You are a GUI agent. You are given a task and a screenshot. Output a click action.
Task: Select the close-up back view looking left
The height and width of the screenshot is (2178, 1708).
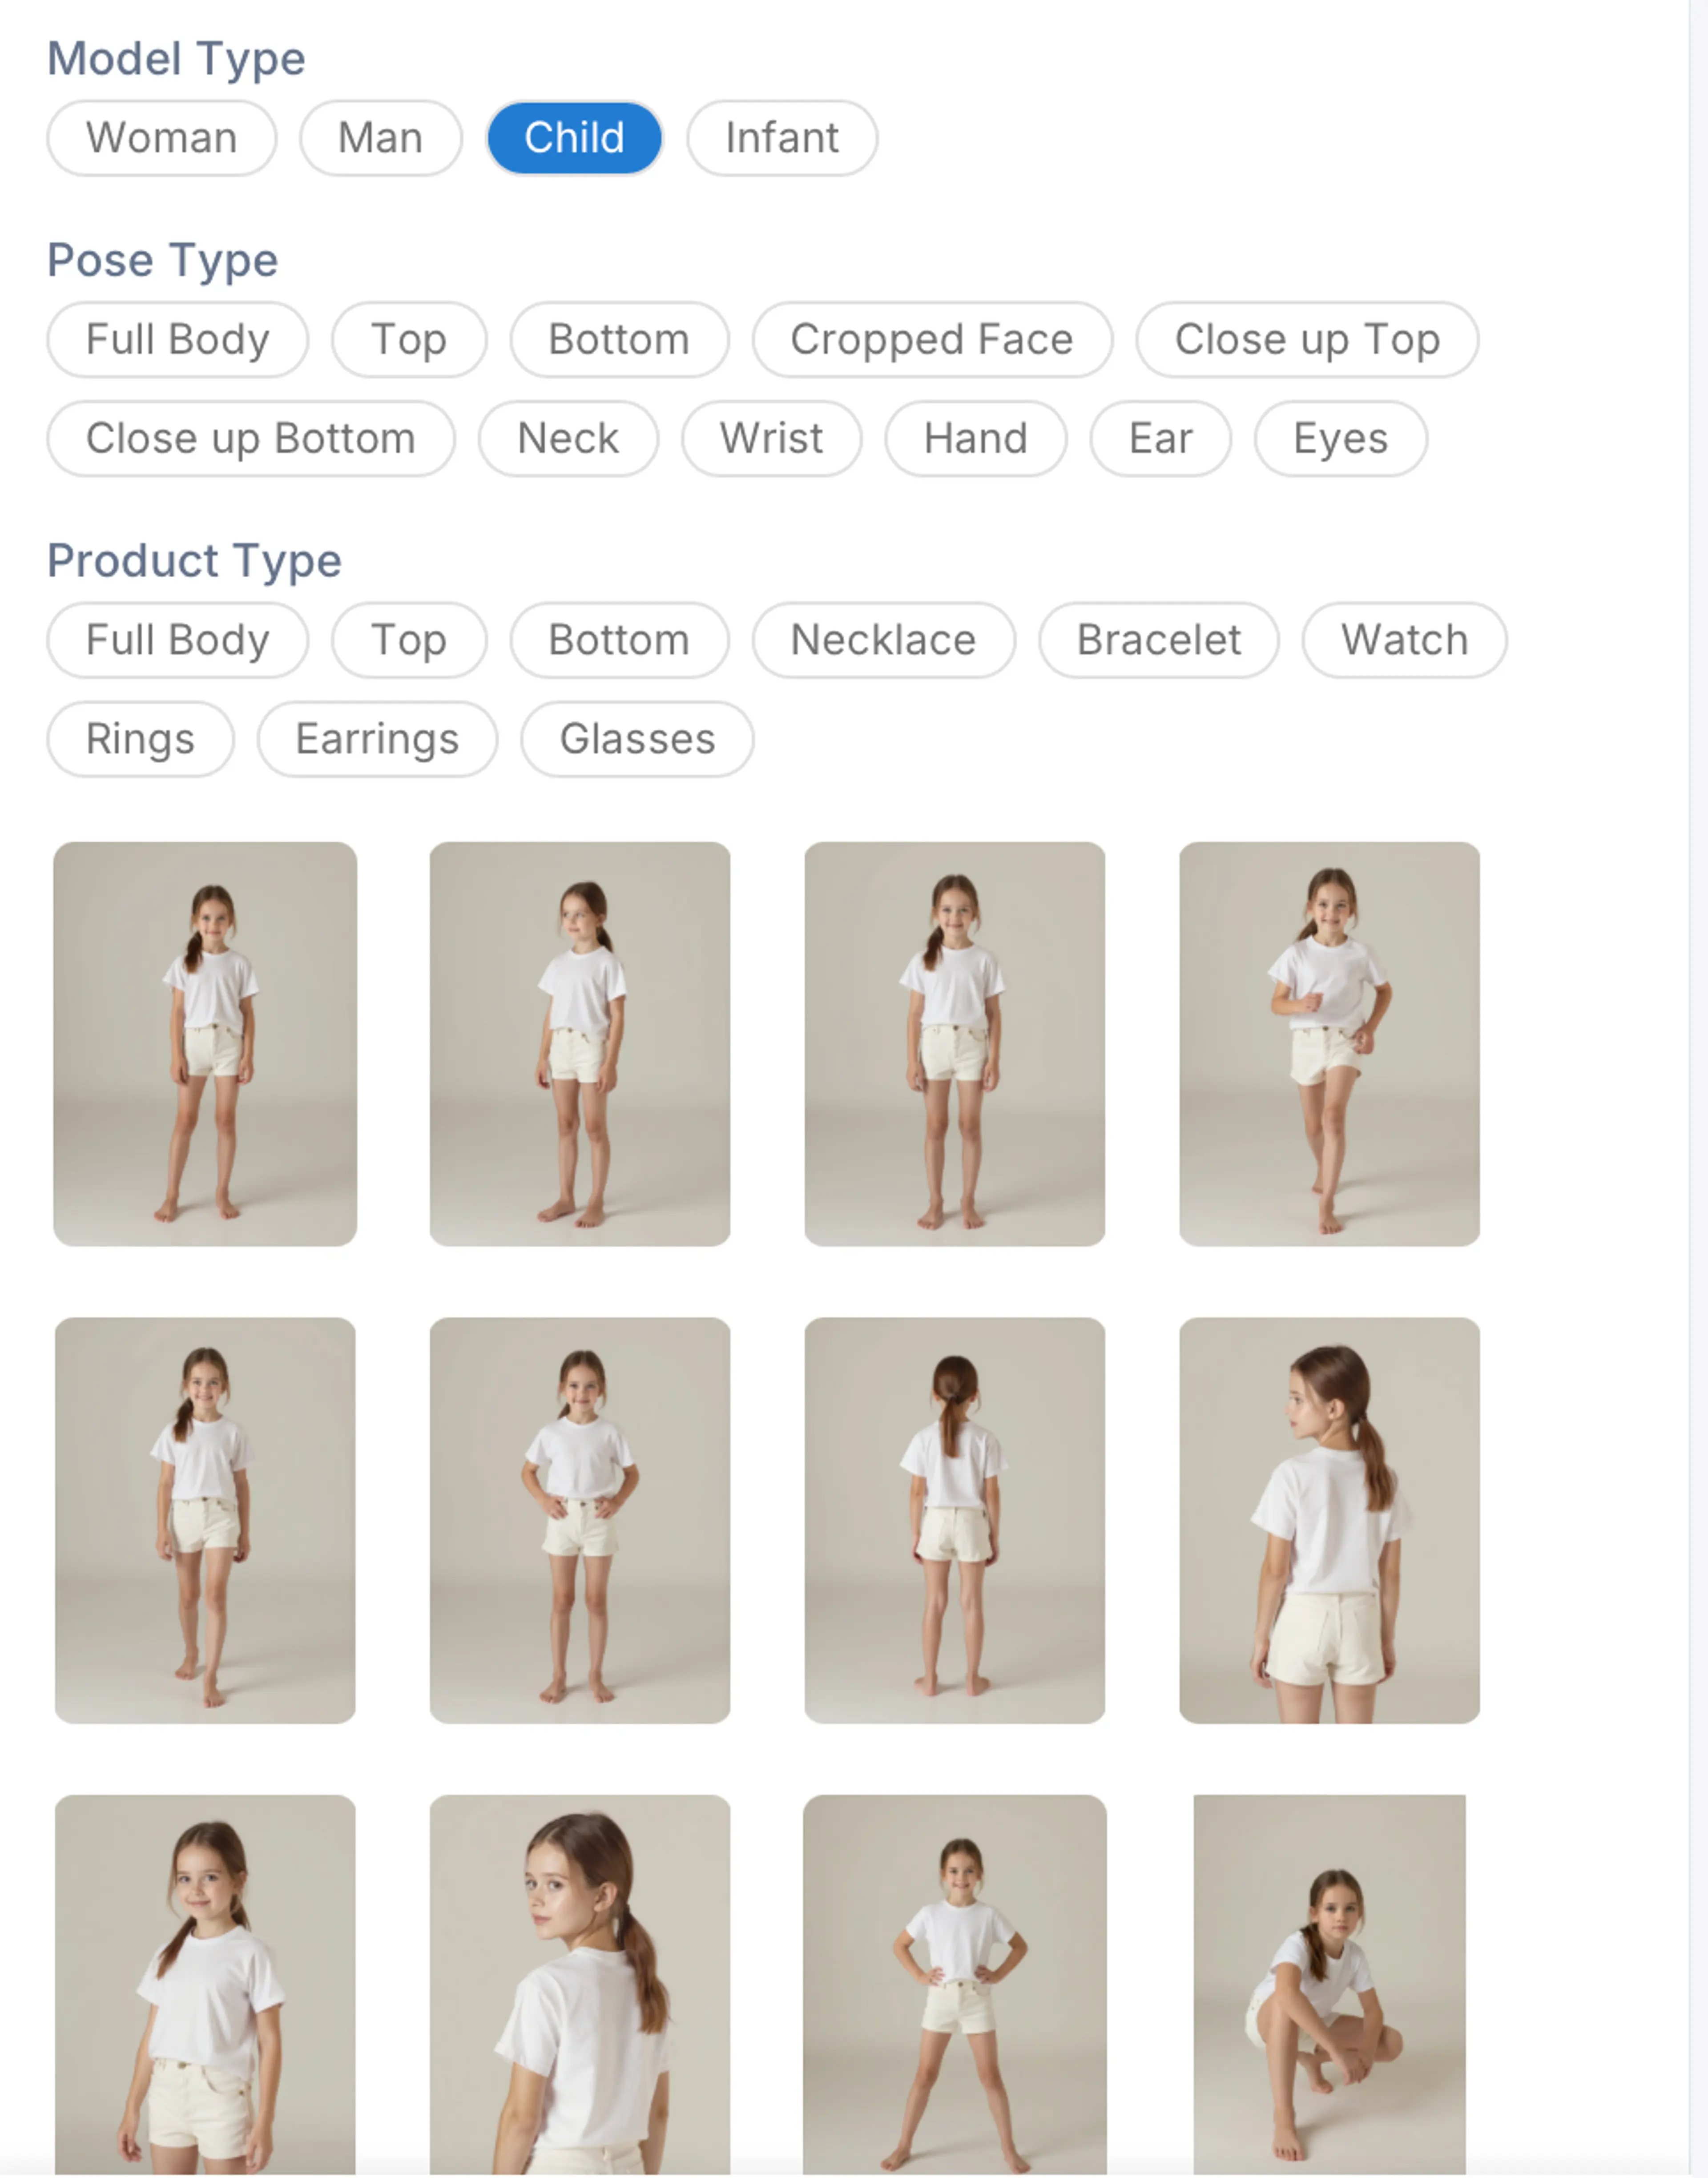point(1330,1520)
